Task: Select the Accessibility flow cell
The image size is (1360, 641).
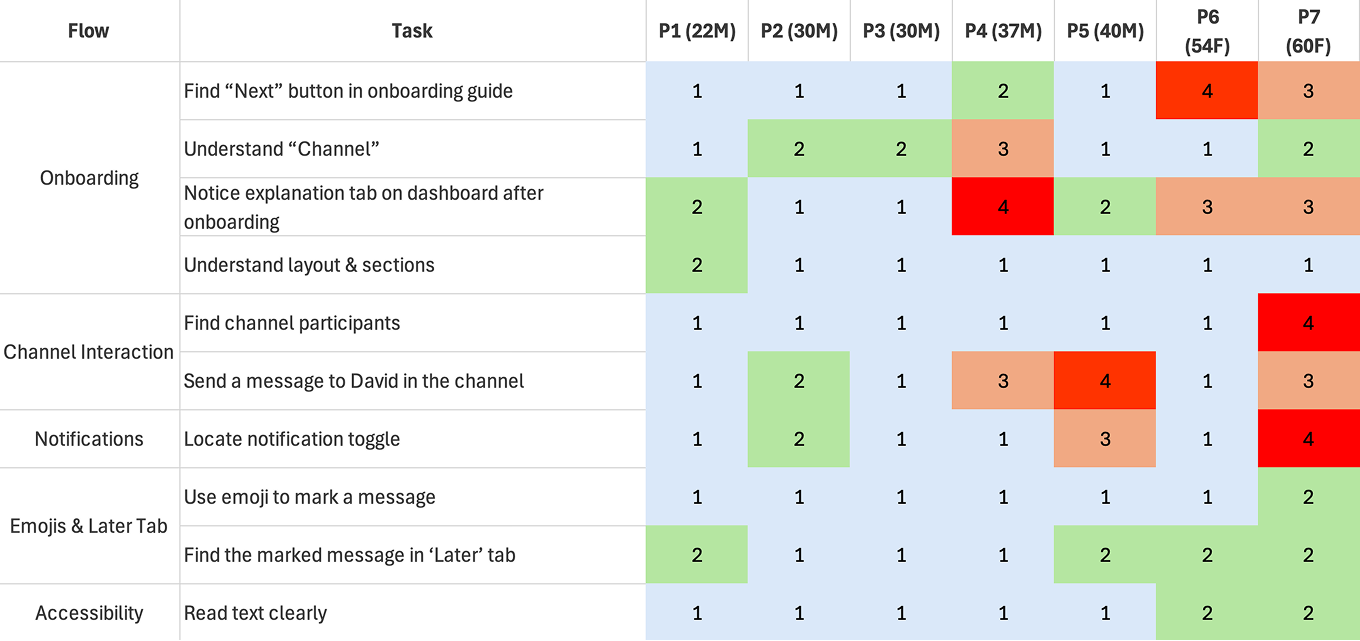Action: (89, 613)
